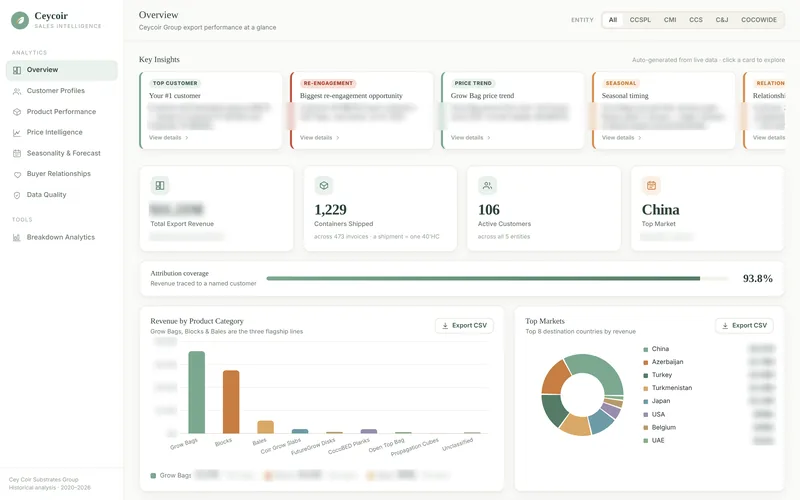Go to Buyer Relationships
The width and height of the screenshot is (800, 500).
62,174
